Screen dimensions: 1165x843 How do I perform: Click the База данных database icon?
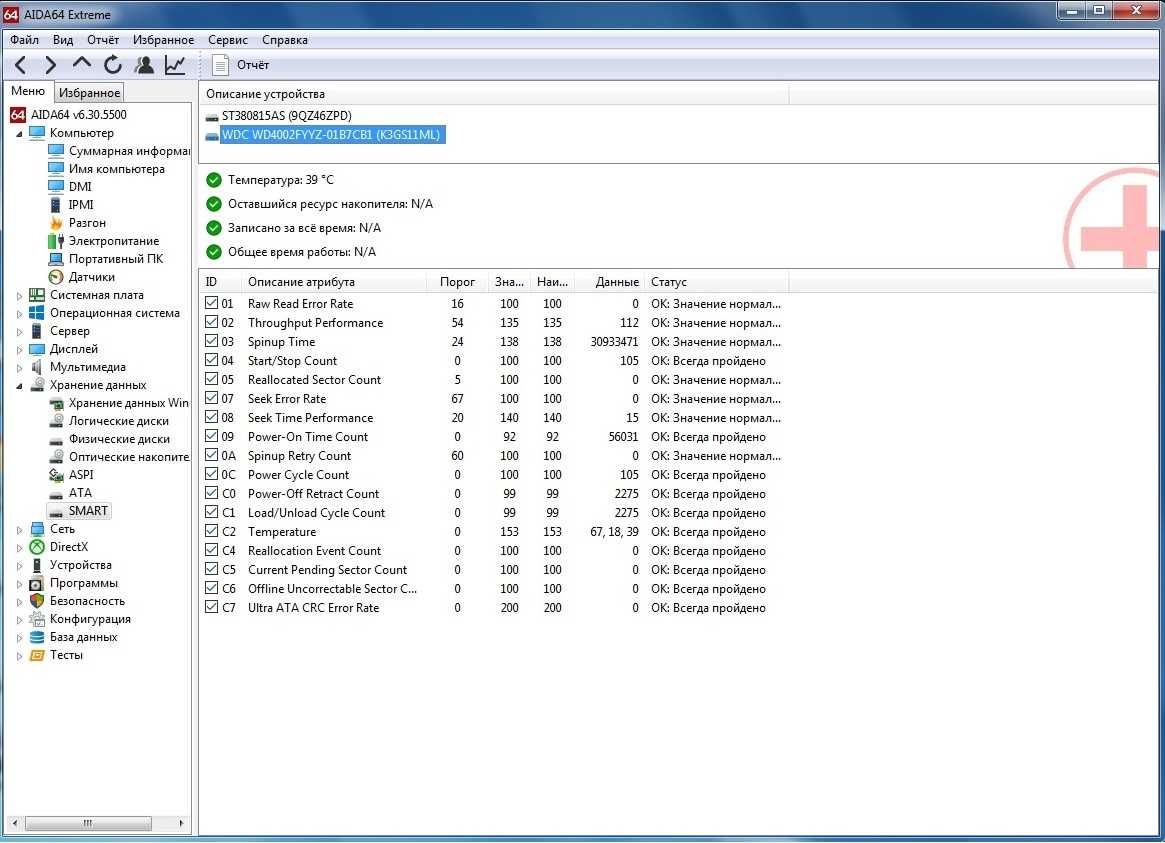pos(37,637)
